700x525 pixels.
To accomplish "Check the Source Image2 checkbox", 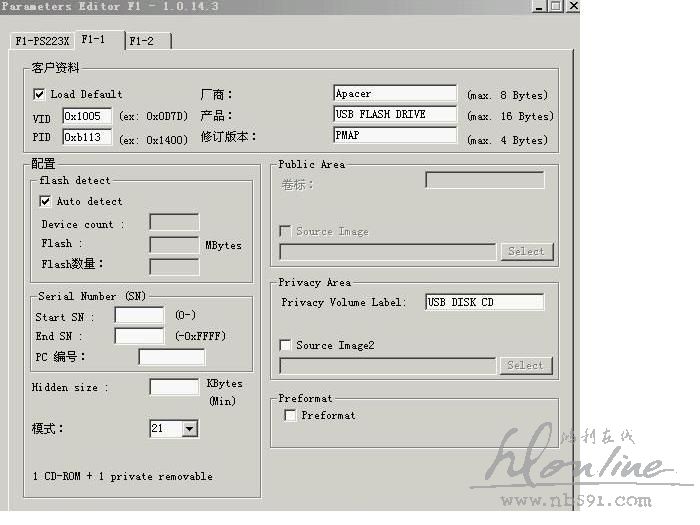I will 285,345.
